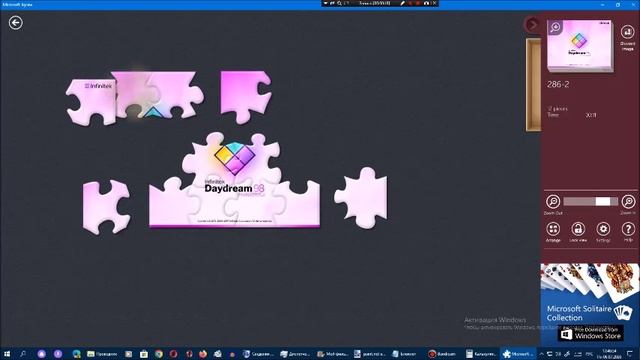Open the Help question mark

click(628, 232)
